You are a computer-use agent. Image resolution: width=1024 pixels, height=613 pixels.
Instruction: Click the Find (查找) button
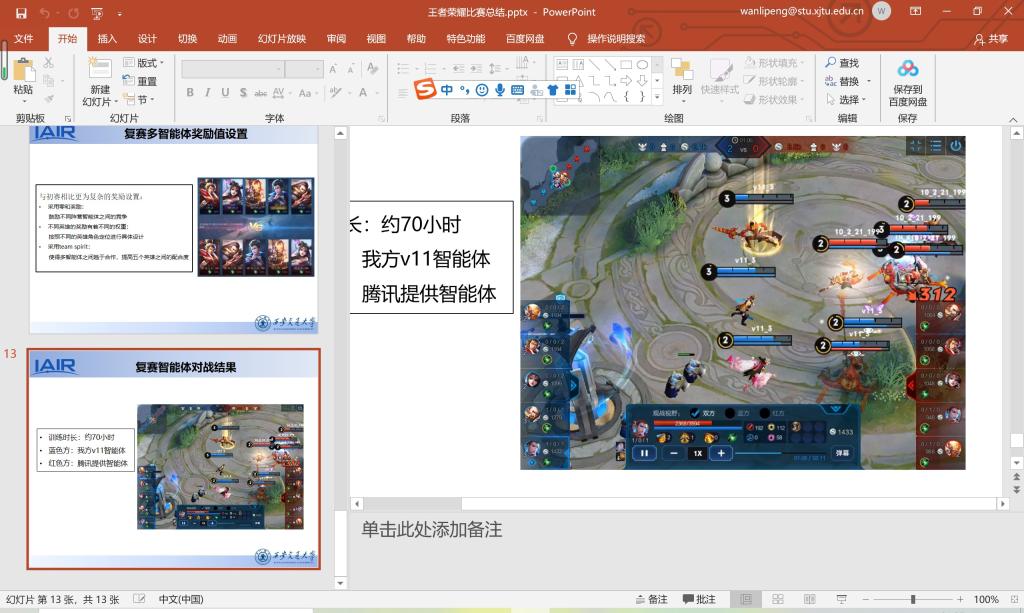click(x=842, y=63)
